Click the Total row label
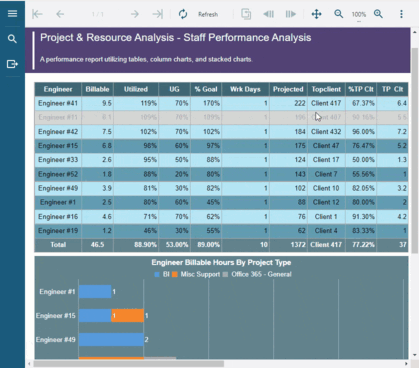Viewport: 419px width, 368px height. pyautogui.click(x=58, y=245)
